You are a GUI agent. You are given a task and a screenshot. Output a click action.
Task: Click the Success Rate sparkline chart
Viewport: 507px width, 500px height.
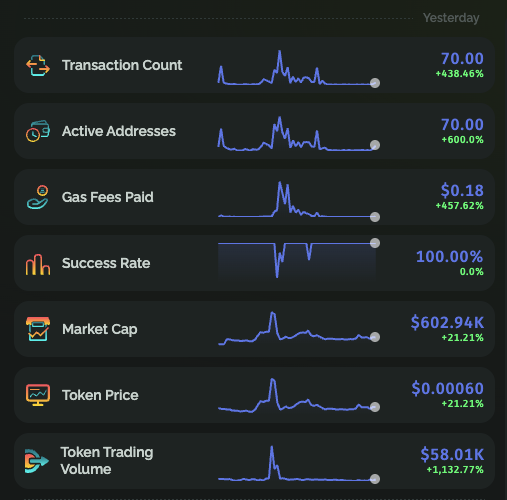(299, 259)
